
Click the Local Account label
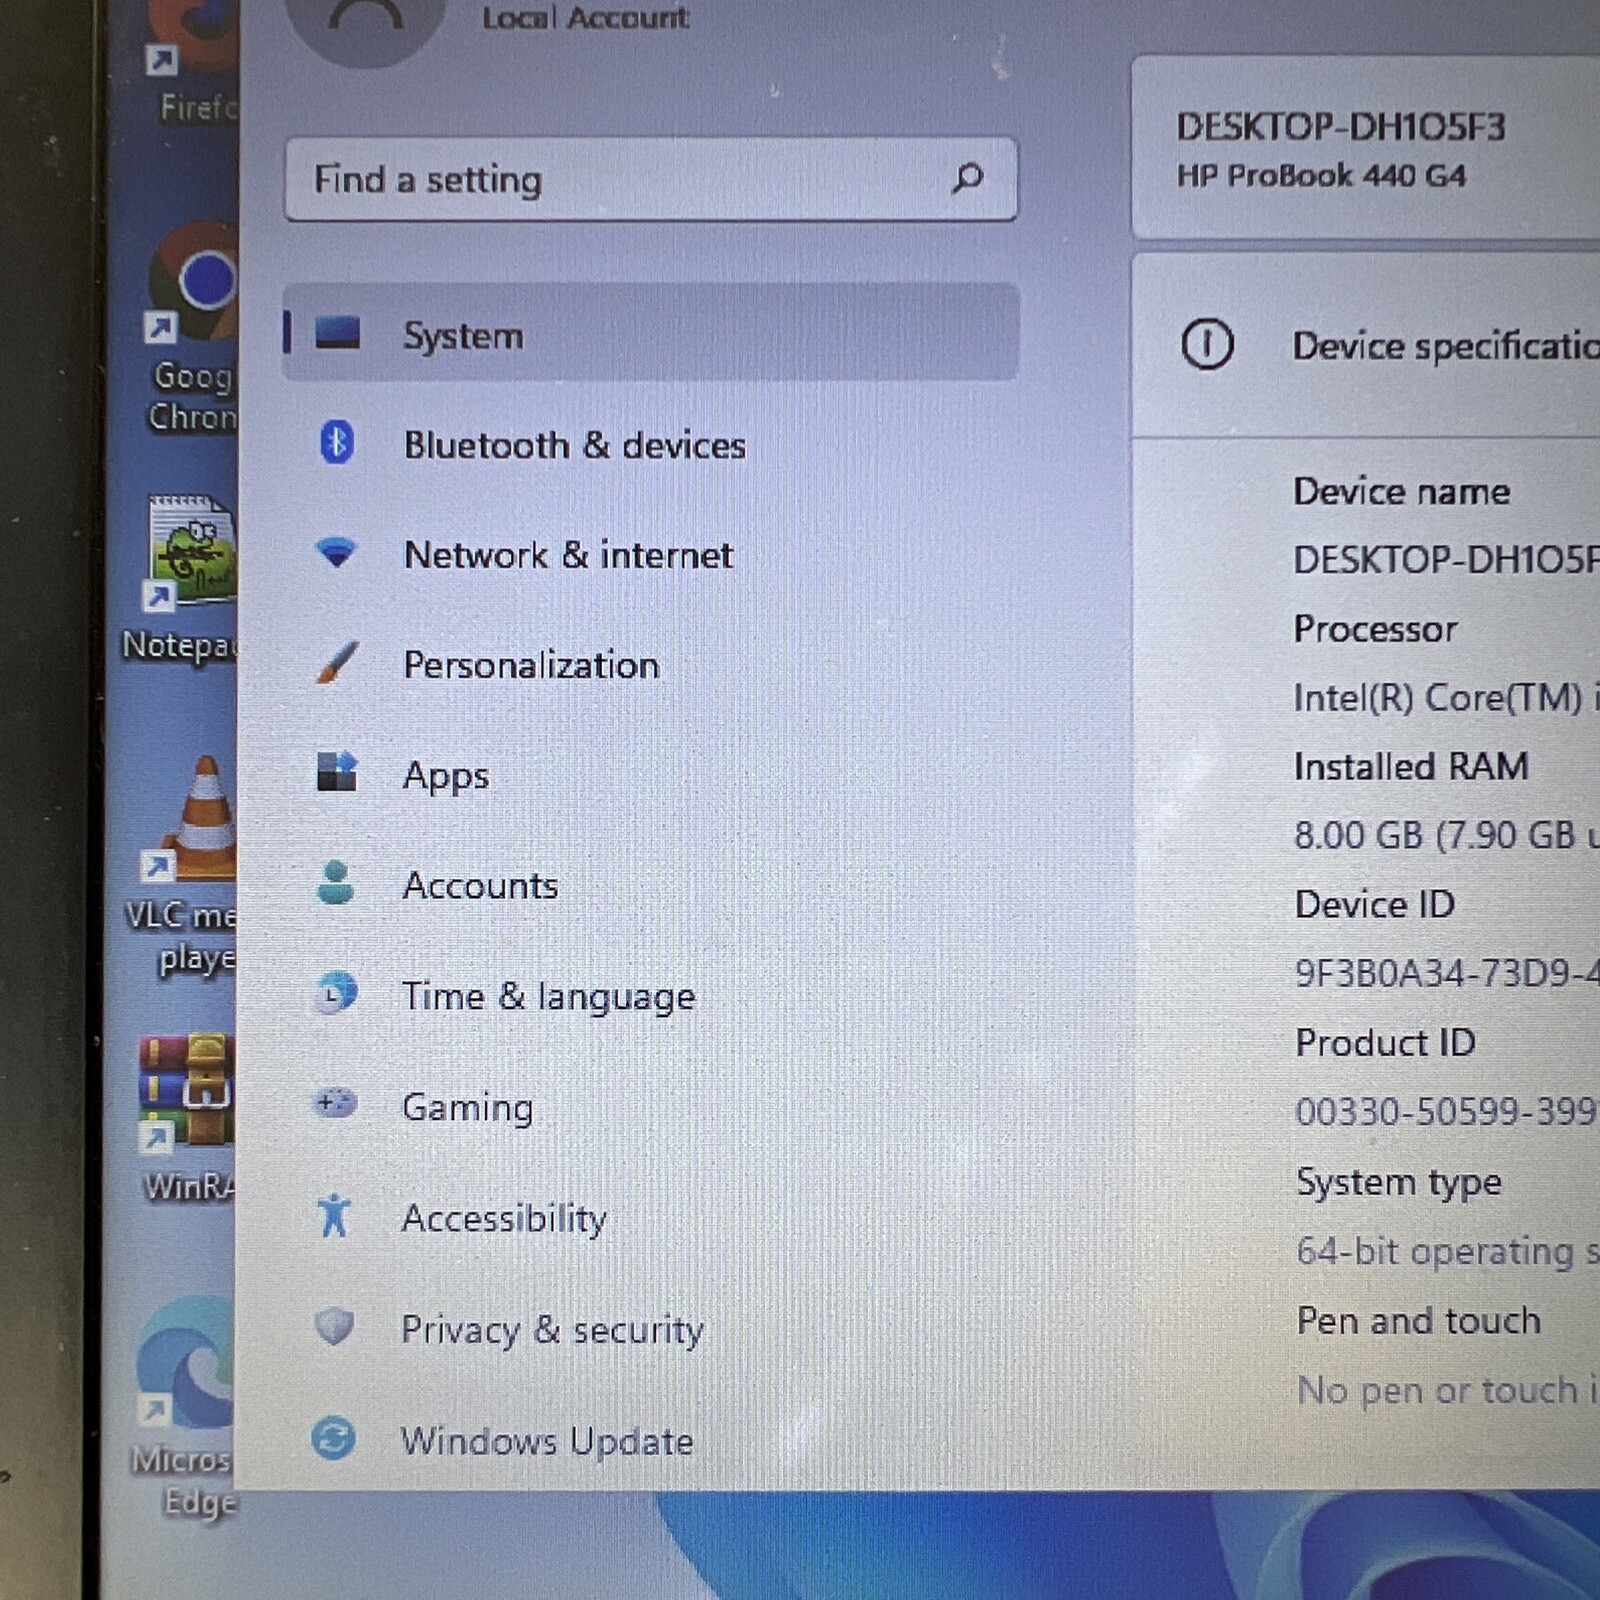pos(586,17)
